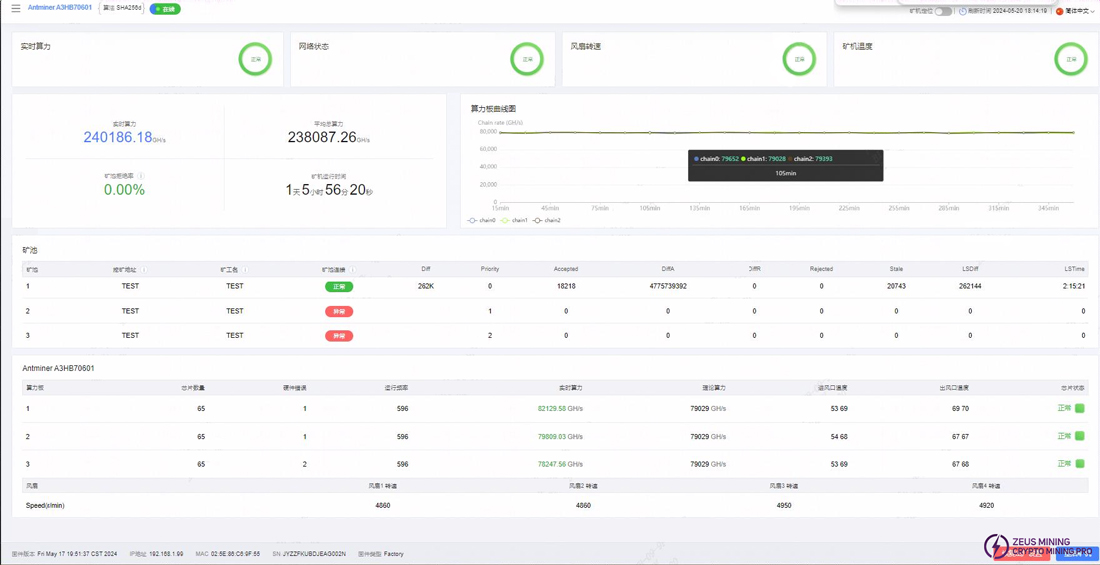Click red abnormal badge for pool 3
Viewport: 1100px width, 565px height.
tap(339, 335)
